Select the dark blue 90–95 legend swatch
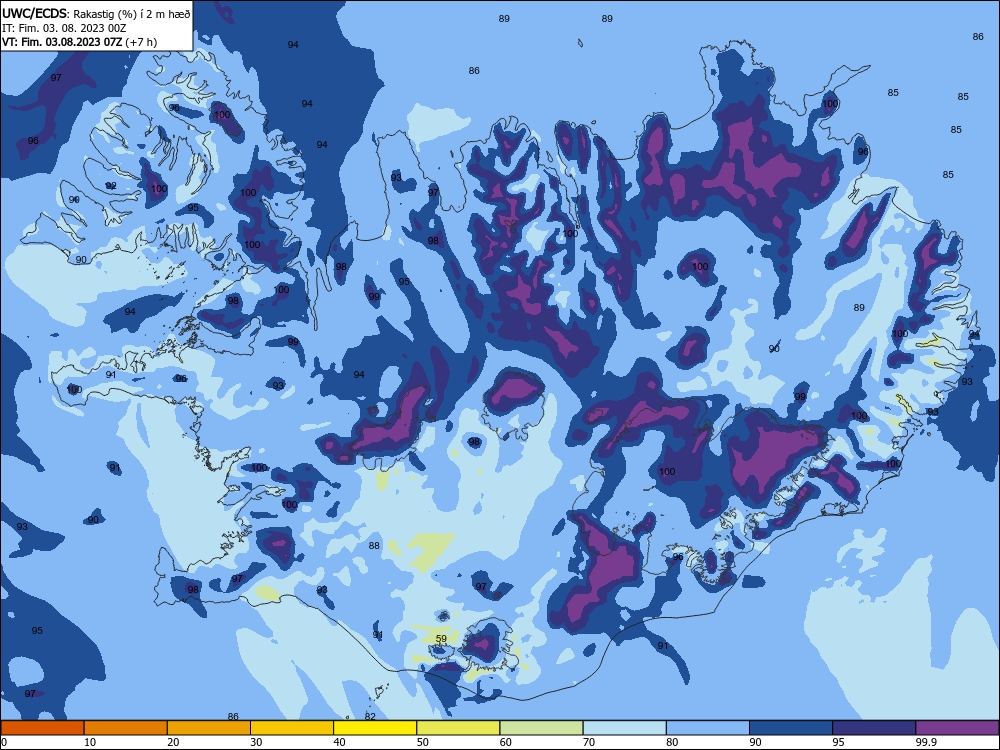The width and height of the screenshot is (1000, 750). tap(791, 728)
